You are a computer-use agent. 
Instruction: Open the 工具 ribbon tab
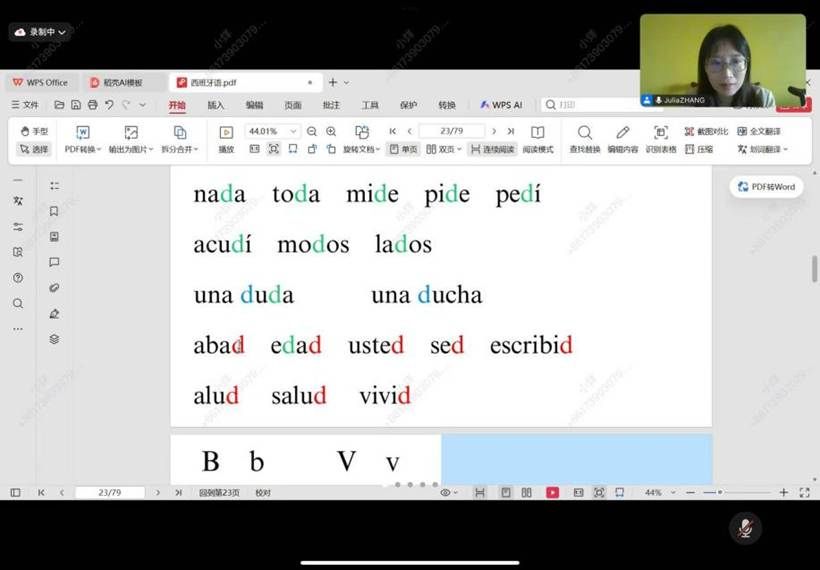click(x=370, y=105)
